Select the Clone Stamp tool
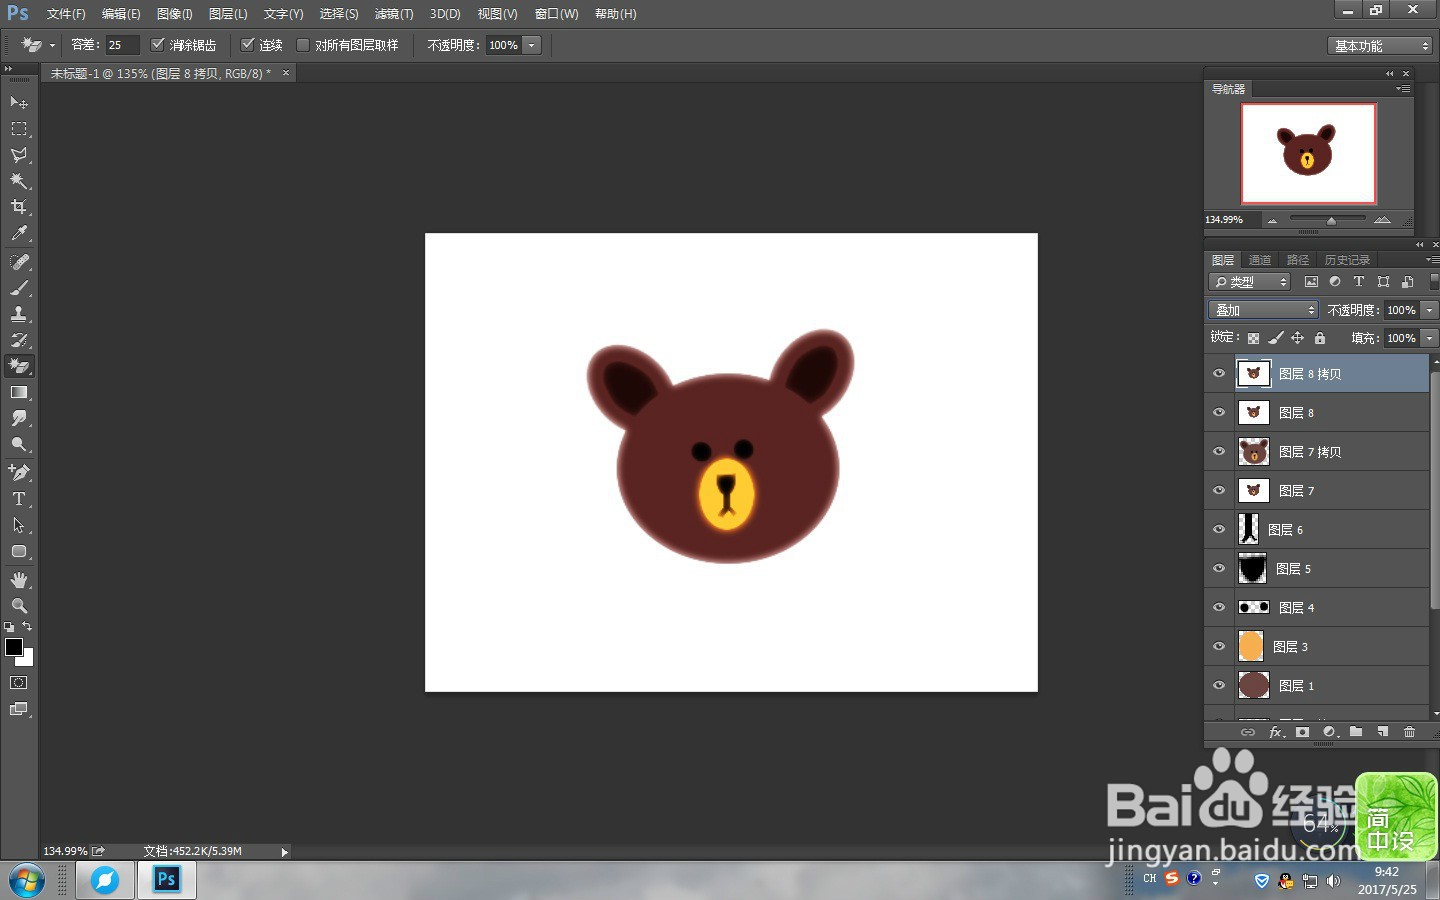Image resolution: width=1440 pixels, height=900 pixels. pos(19,313)
